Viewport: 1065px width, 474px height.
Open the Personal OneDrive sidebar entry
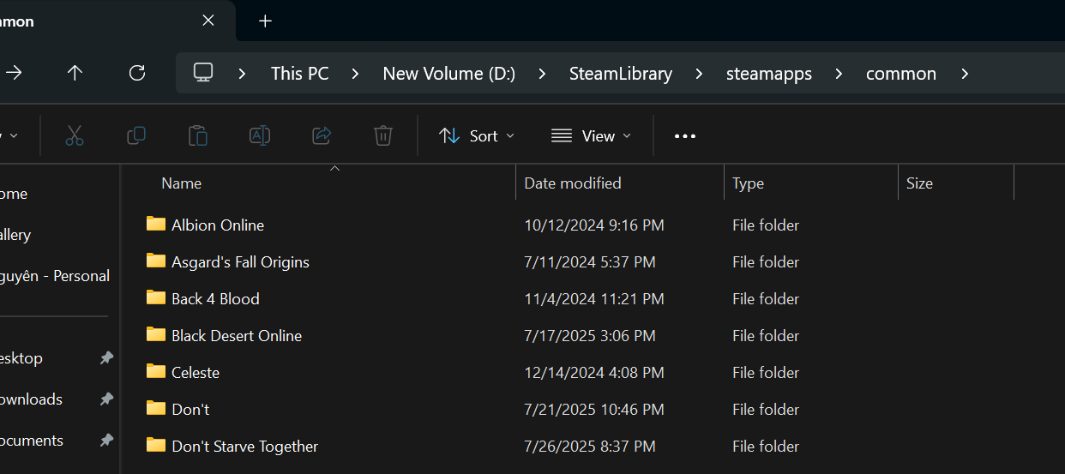click(x=54, y=276)
